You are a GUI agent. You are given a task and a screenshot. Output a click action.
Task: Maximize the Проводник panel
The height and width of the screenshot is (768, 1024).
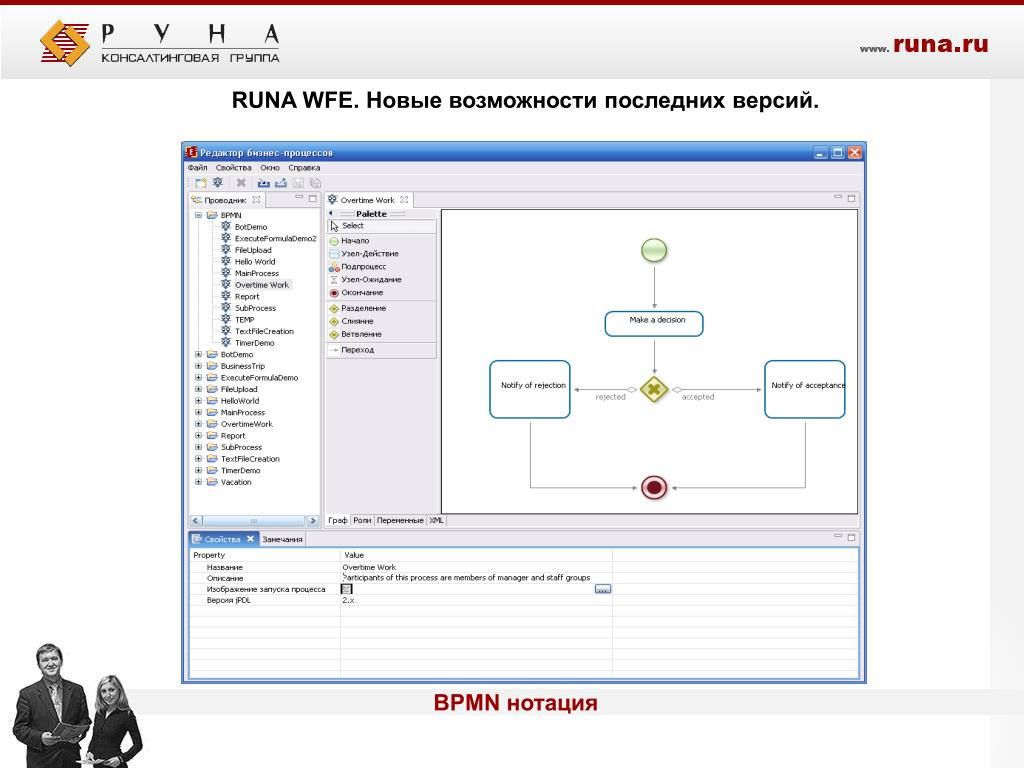[313, 198]
